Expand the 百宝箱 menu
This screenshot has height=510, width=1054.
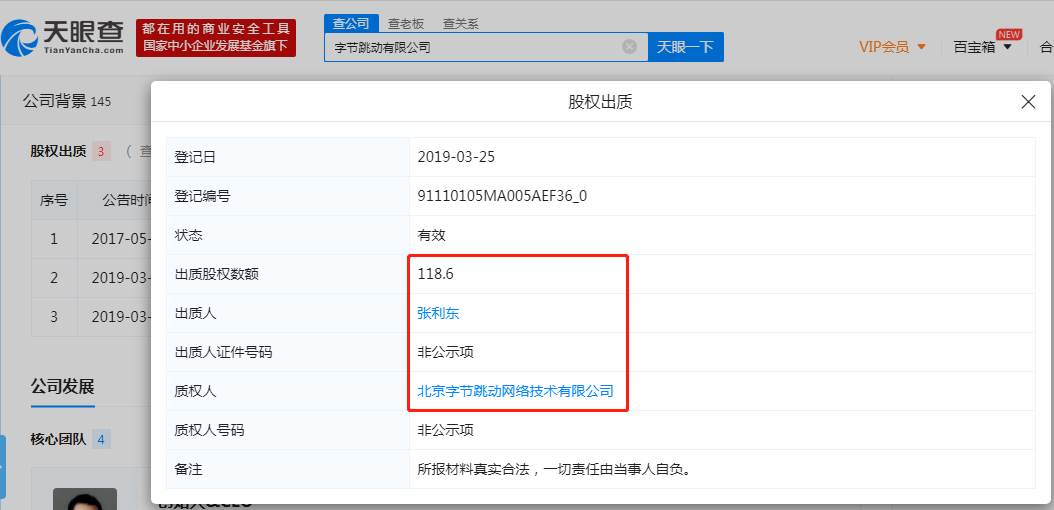coord(983,47)
